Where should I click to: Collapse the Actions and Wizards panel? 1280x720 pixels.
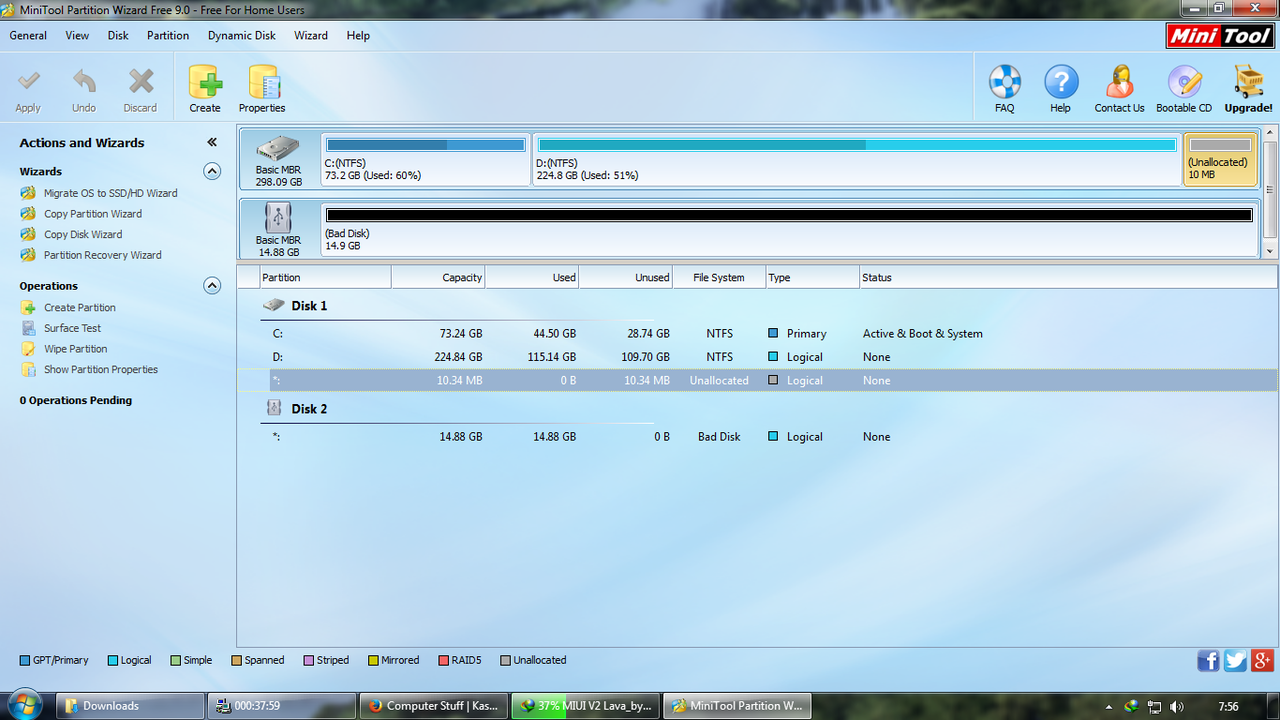point(212,143)
